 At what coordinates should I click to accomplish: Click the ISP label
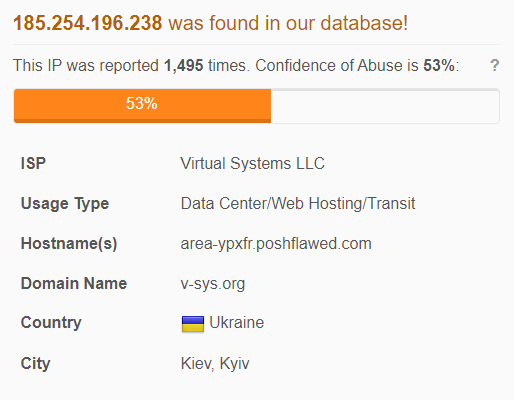tap(33, 163)
